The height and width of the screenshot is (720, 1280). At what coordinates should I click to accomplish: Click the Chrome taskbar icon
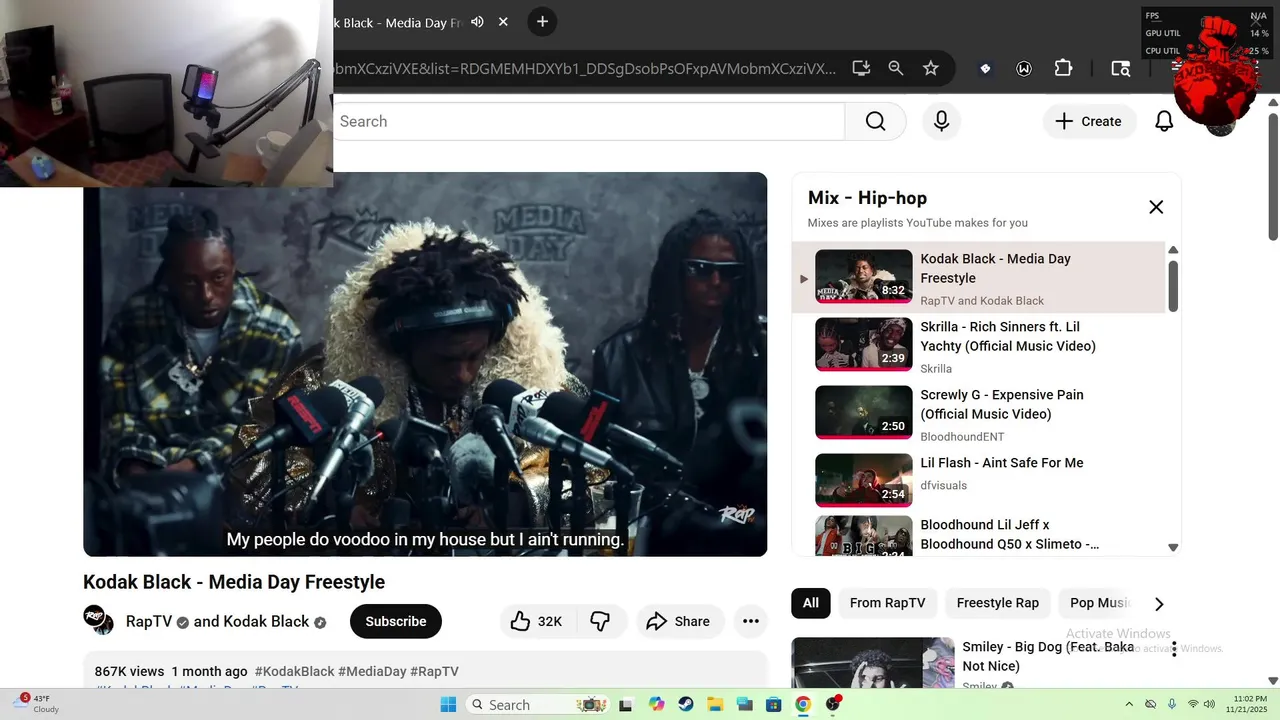[803, 704]
